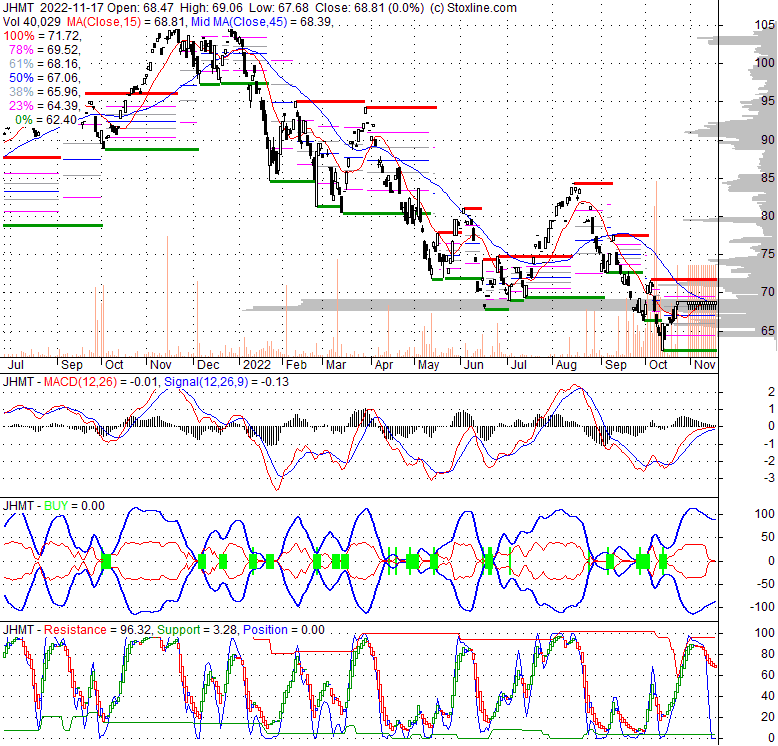Screen dimensions: 778x746
Task: Click the Jul 2021 month label on time axis
Action: click(16, 365)
